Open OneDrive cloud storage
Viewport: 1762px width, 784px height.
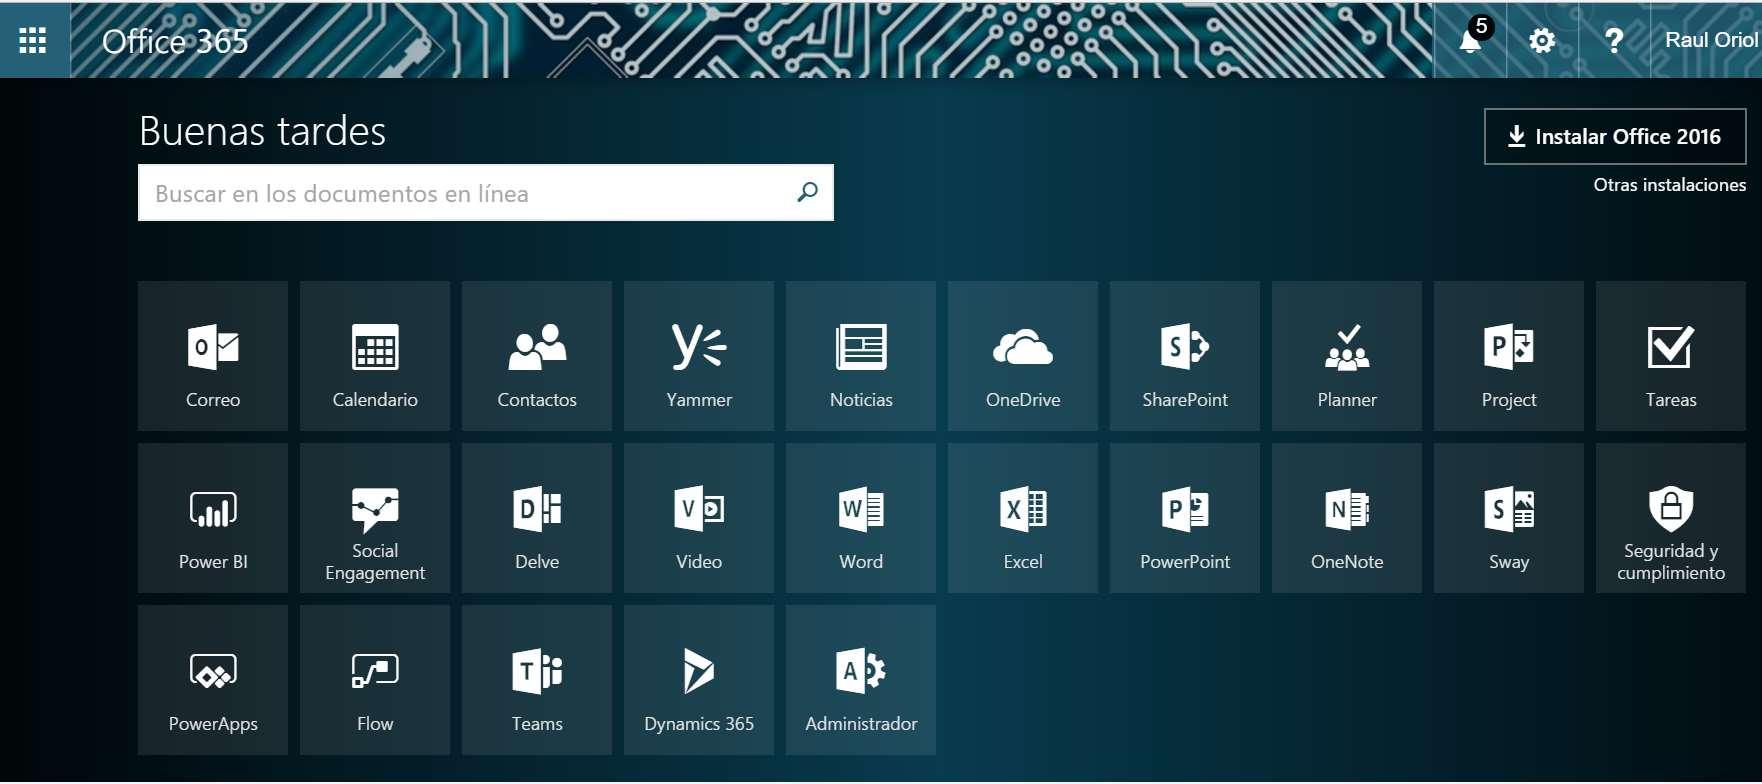tap(1023, 356)
